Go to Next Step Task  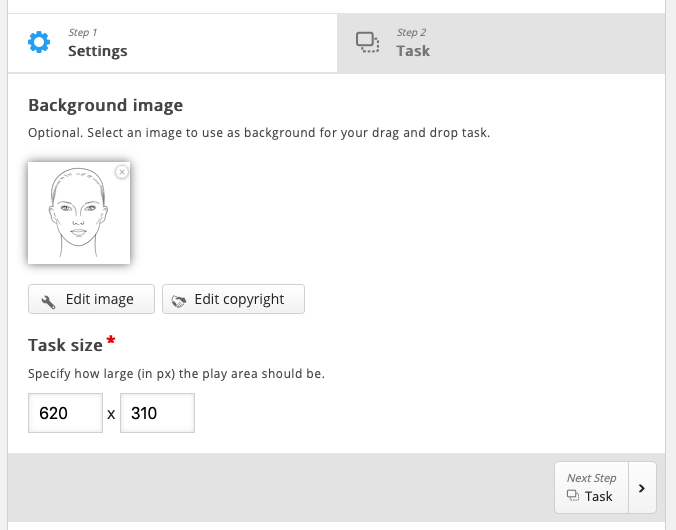[x=592, y=488]
